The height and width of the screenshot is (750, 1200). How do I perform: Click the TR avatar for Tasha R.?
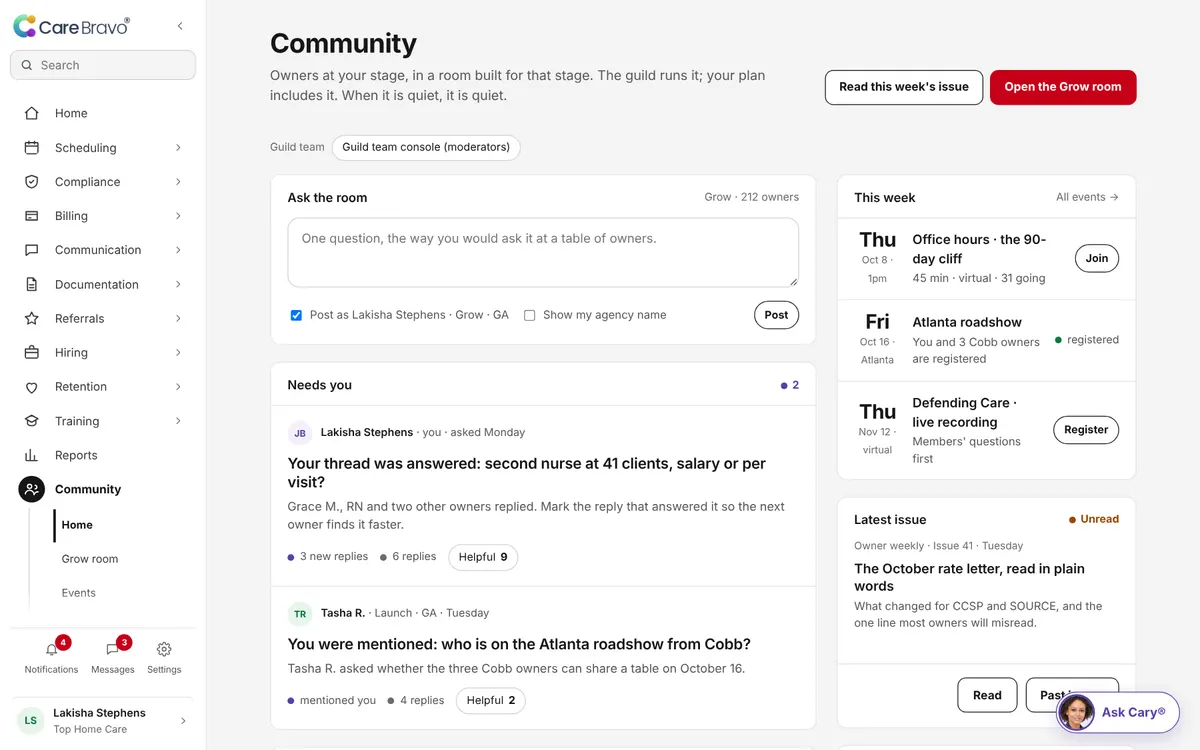[300, 613]
